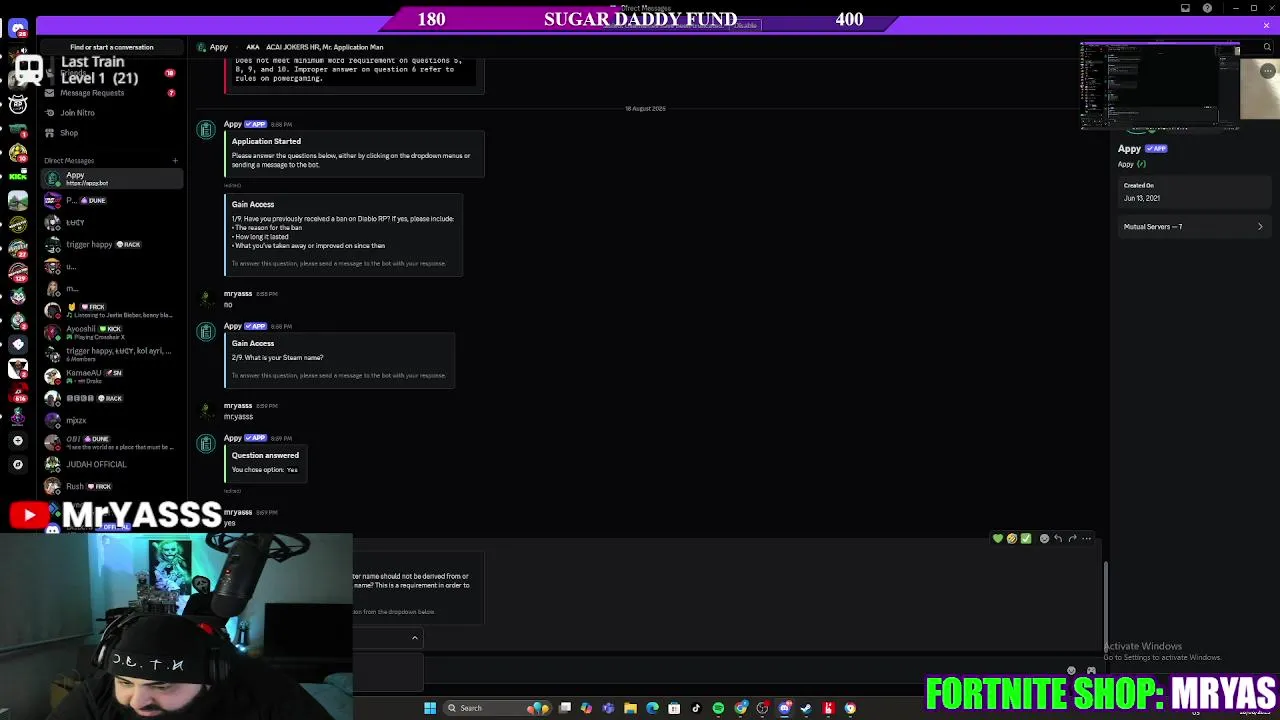Click the mryasss username above 'no'
1280x720 pixels.
238,294
